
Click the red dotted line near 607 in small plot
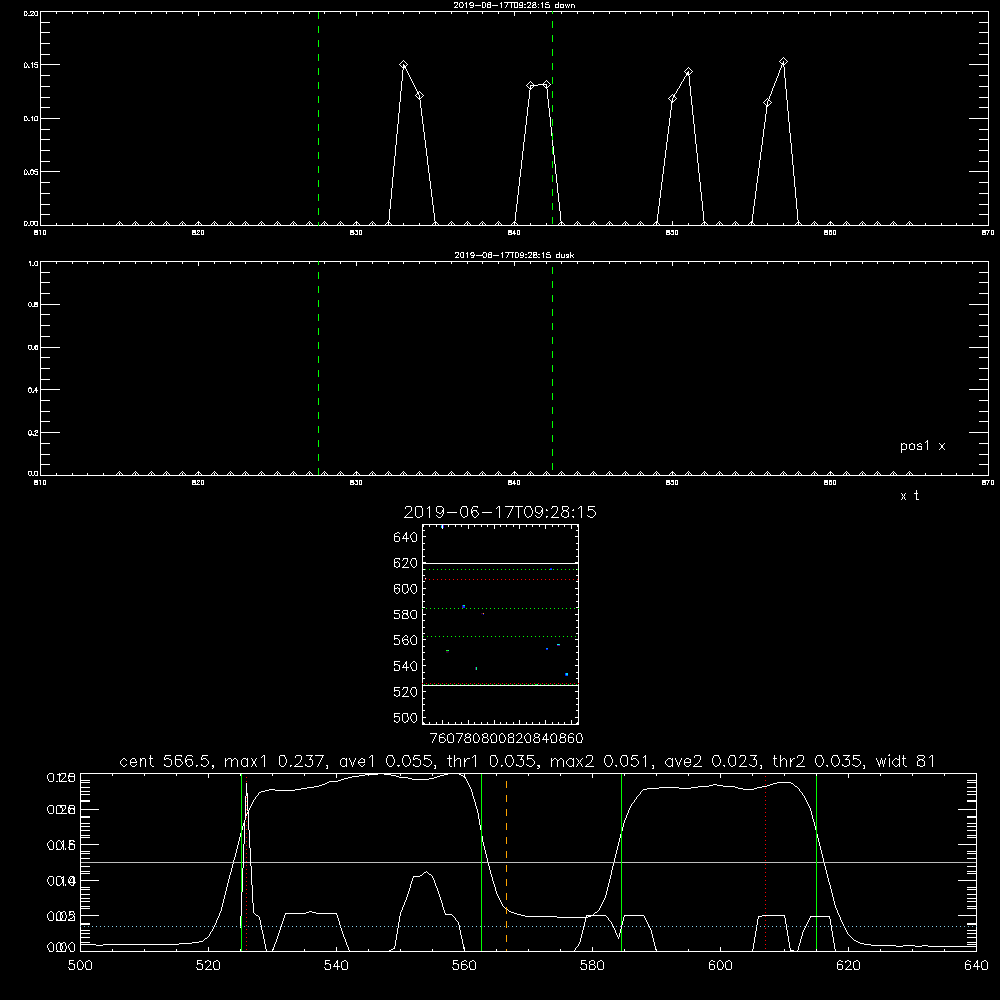click(x=500, y=580)
